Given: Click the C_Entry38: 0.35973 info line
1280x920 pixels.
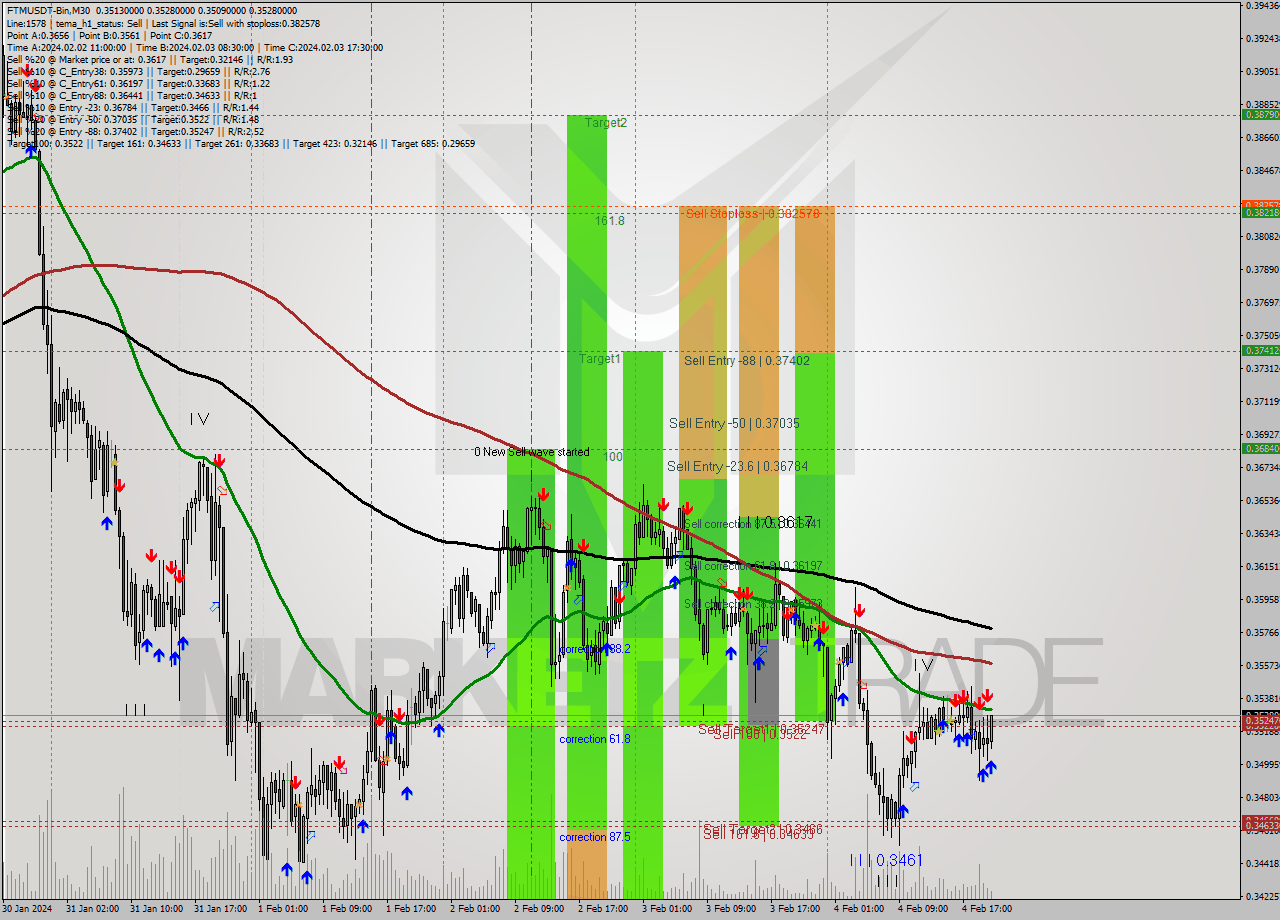Looking at the screenshot, I should [138, 71].
